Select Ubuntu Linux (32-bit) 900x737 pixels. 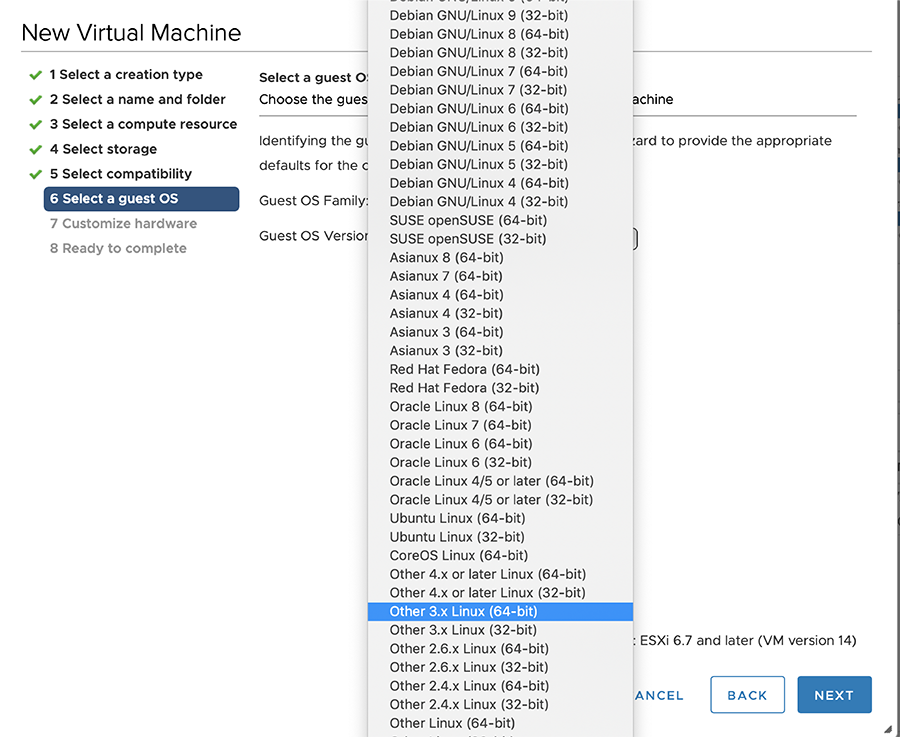coord(500,537)
